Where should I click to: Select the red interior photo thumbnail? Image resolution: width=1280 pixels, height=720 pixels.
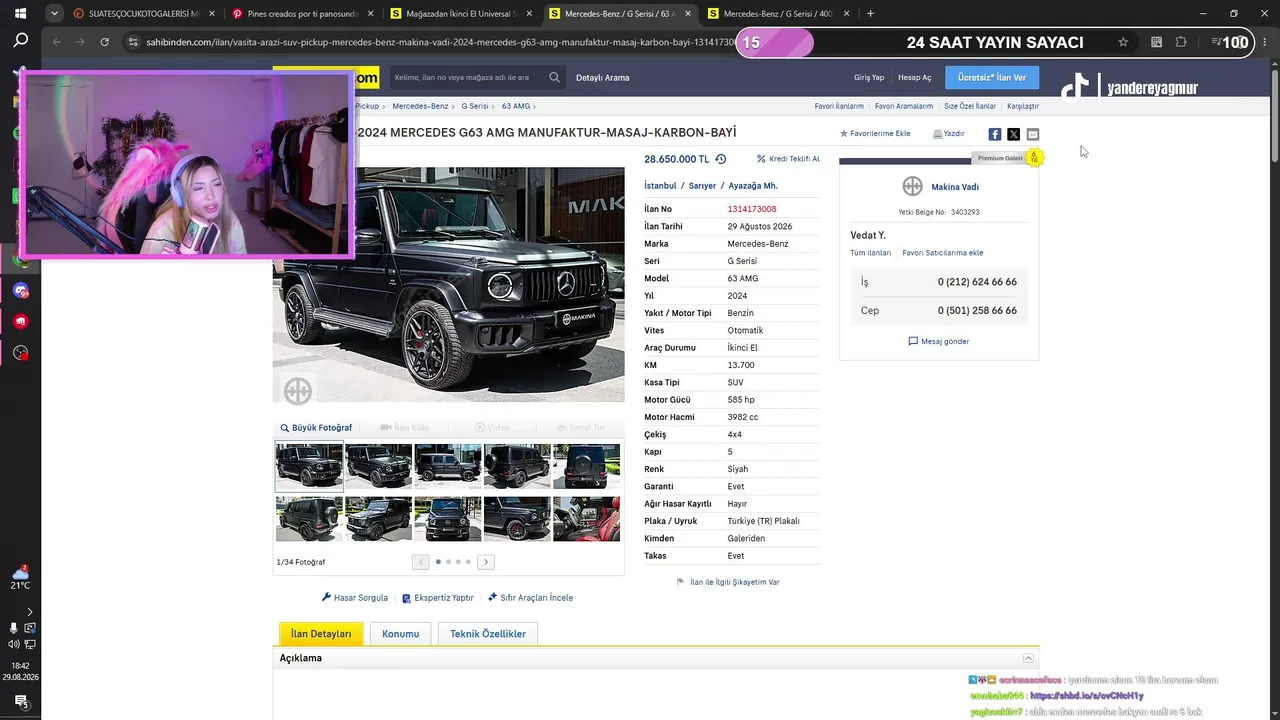tap(587, 519)
